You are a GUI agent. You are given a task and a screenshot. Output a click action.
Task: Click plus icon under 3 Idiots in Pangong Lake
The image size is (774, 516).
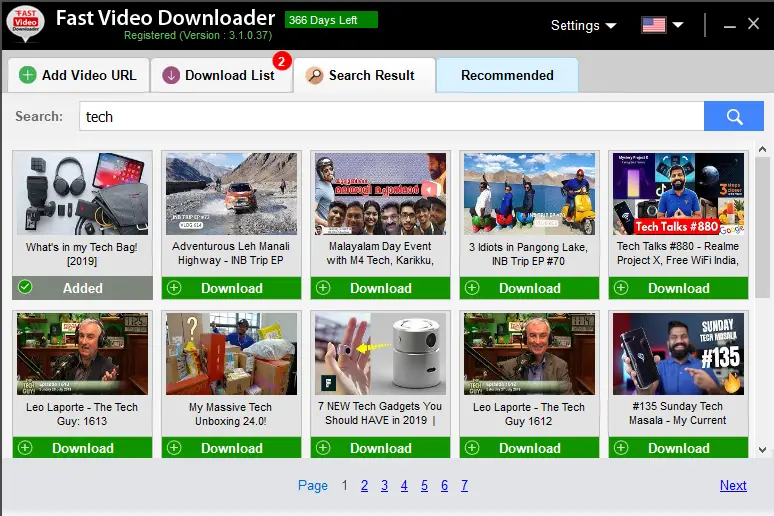(x=472, y=288)
